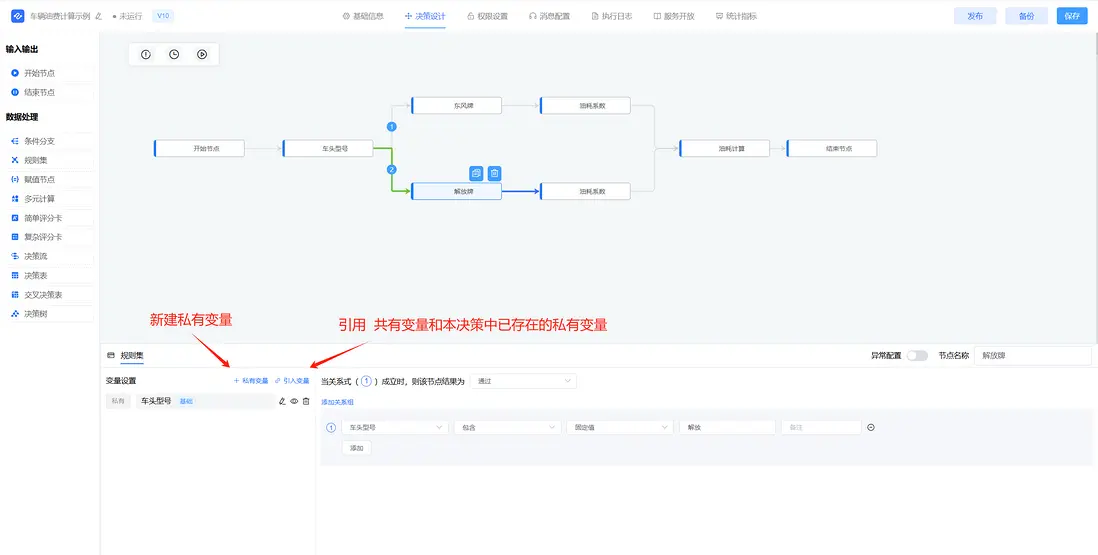The height and width of the screenshot is (555, 1098).
Task: Select the 油耗系数 node after 解放牌
Action: coord(585,191)
